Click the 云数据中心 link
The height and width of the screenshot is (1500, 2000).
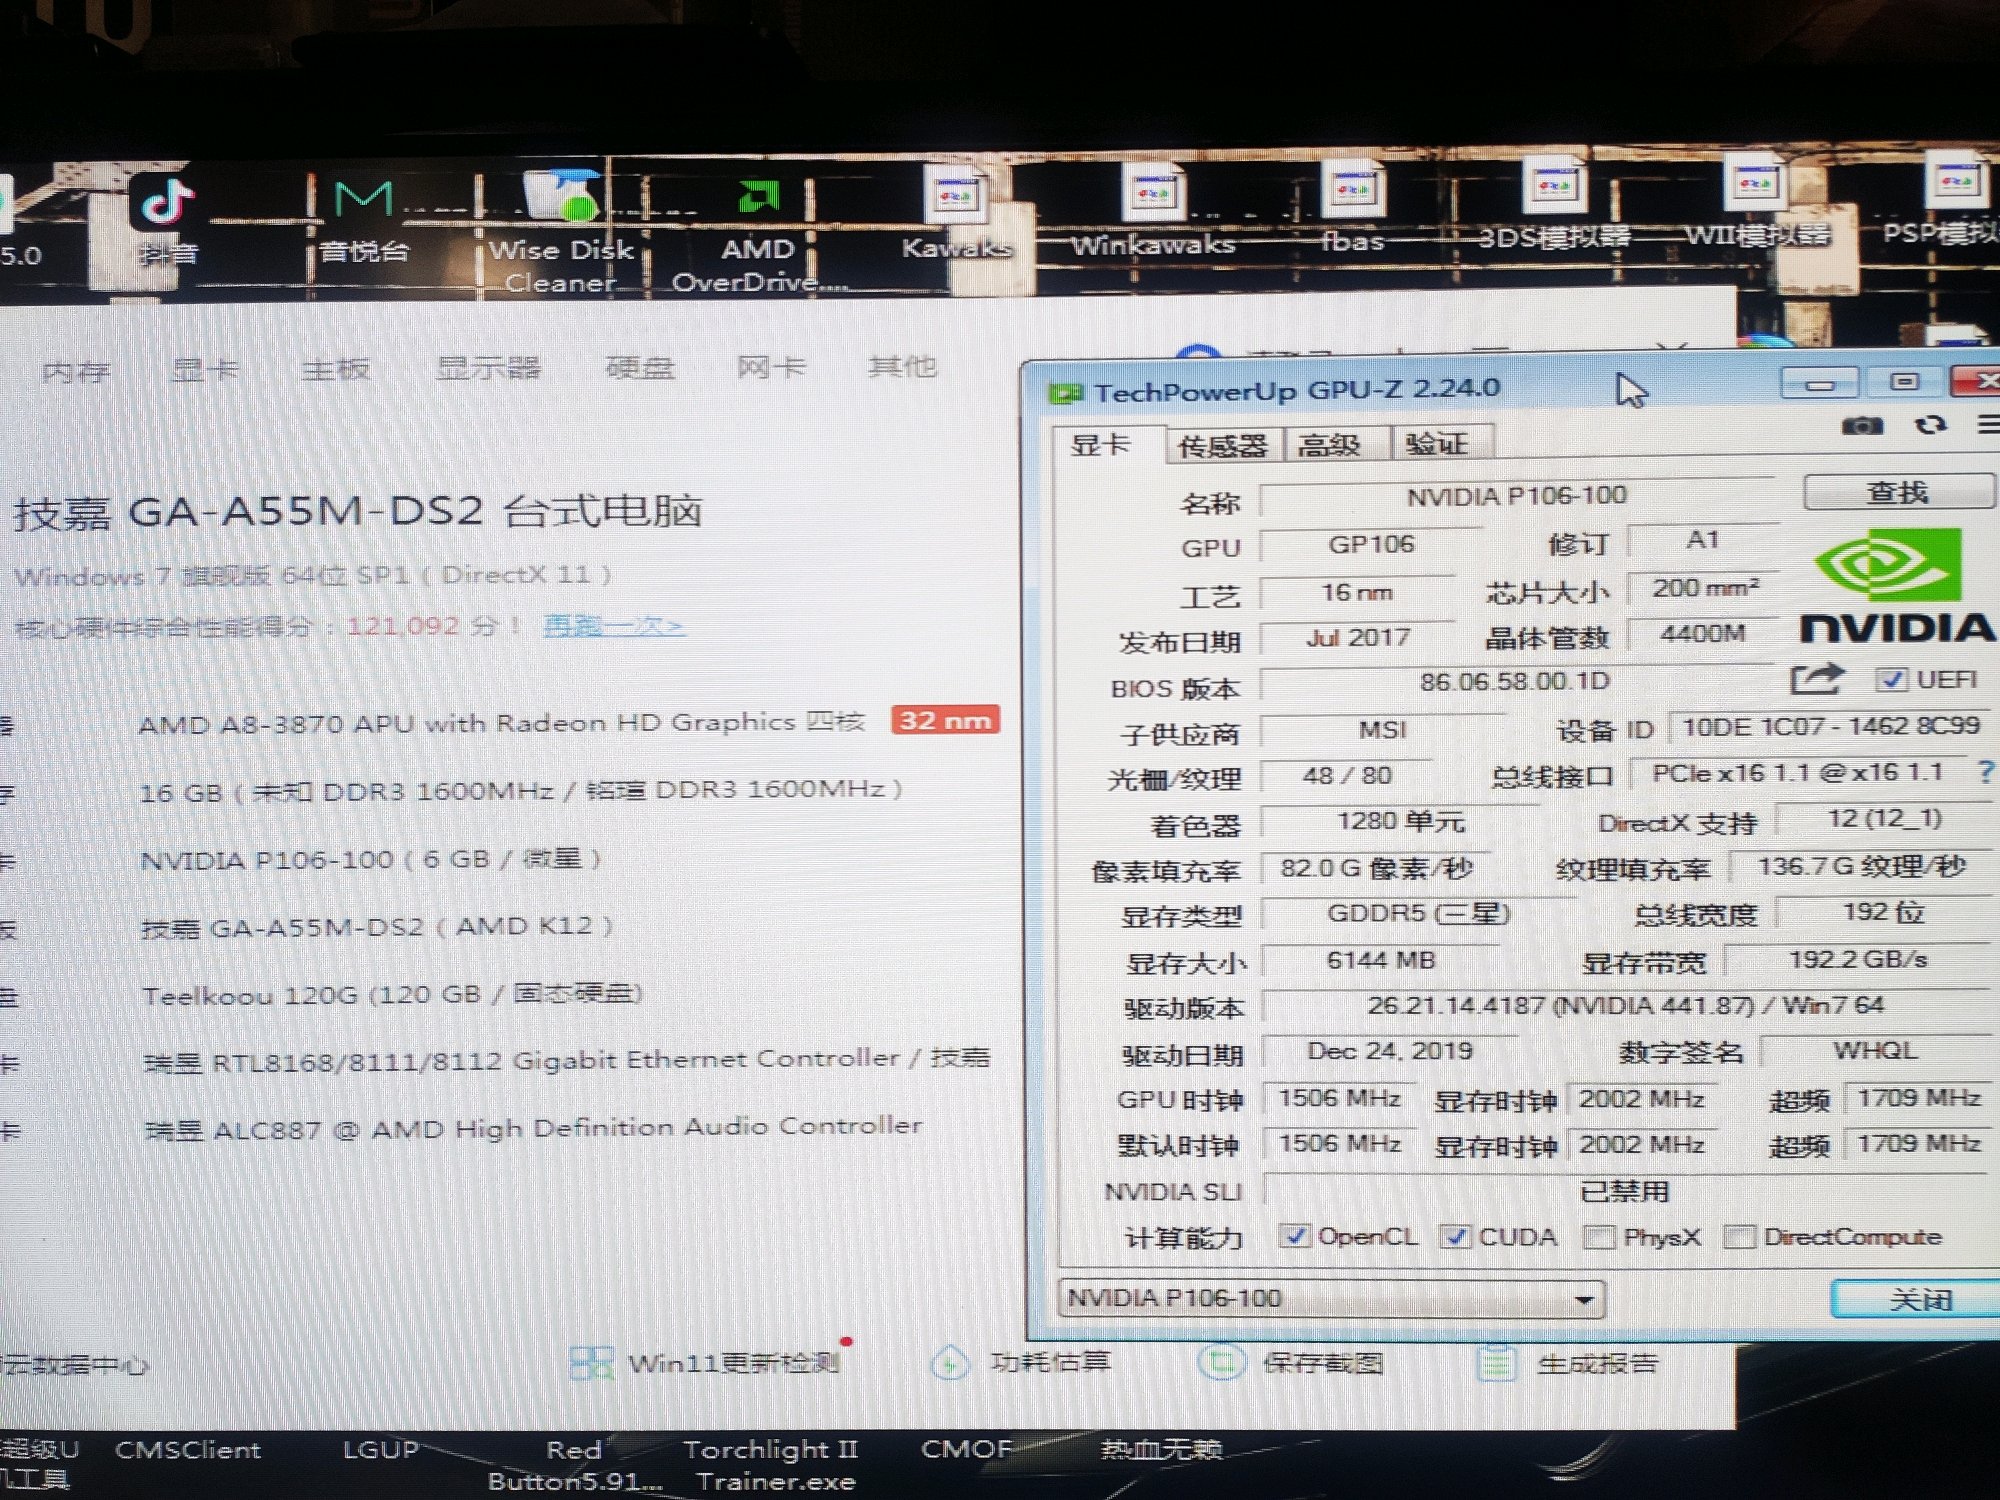pyautogui.click(x=74, y=1365)
